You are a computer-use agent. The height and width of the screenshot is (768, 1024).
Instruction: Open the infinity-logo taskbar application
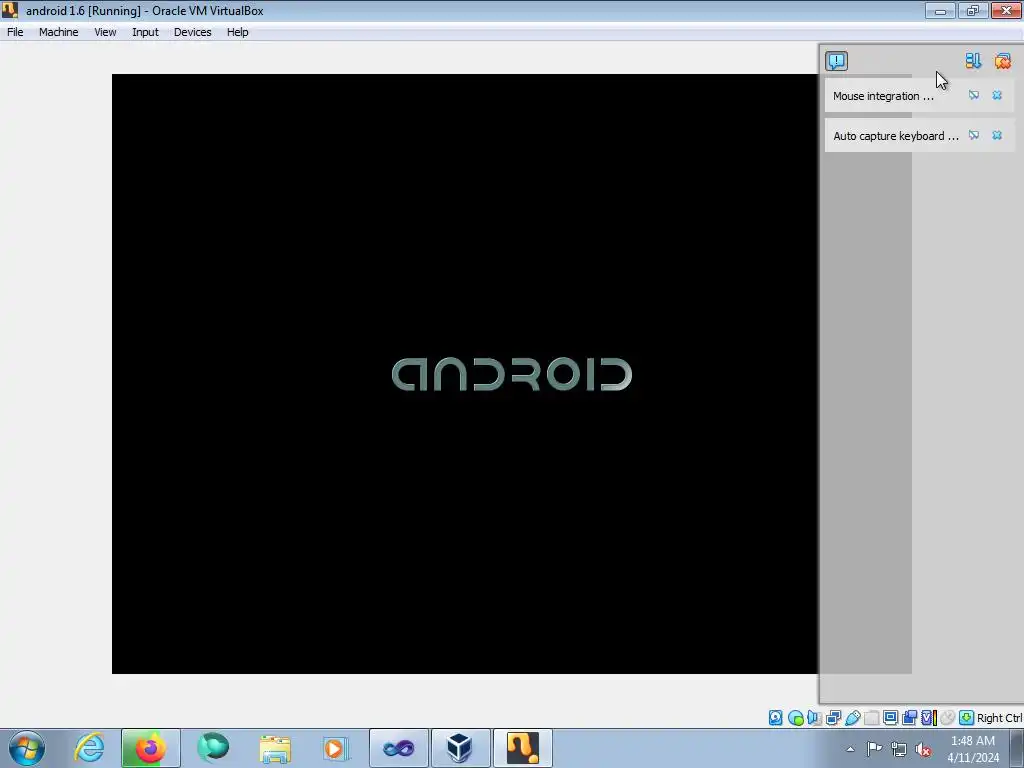click(398, 748)
